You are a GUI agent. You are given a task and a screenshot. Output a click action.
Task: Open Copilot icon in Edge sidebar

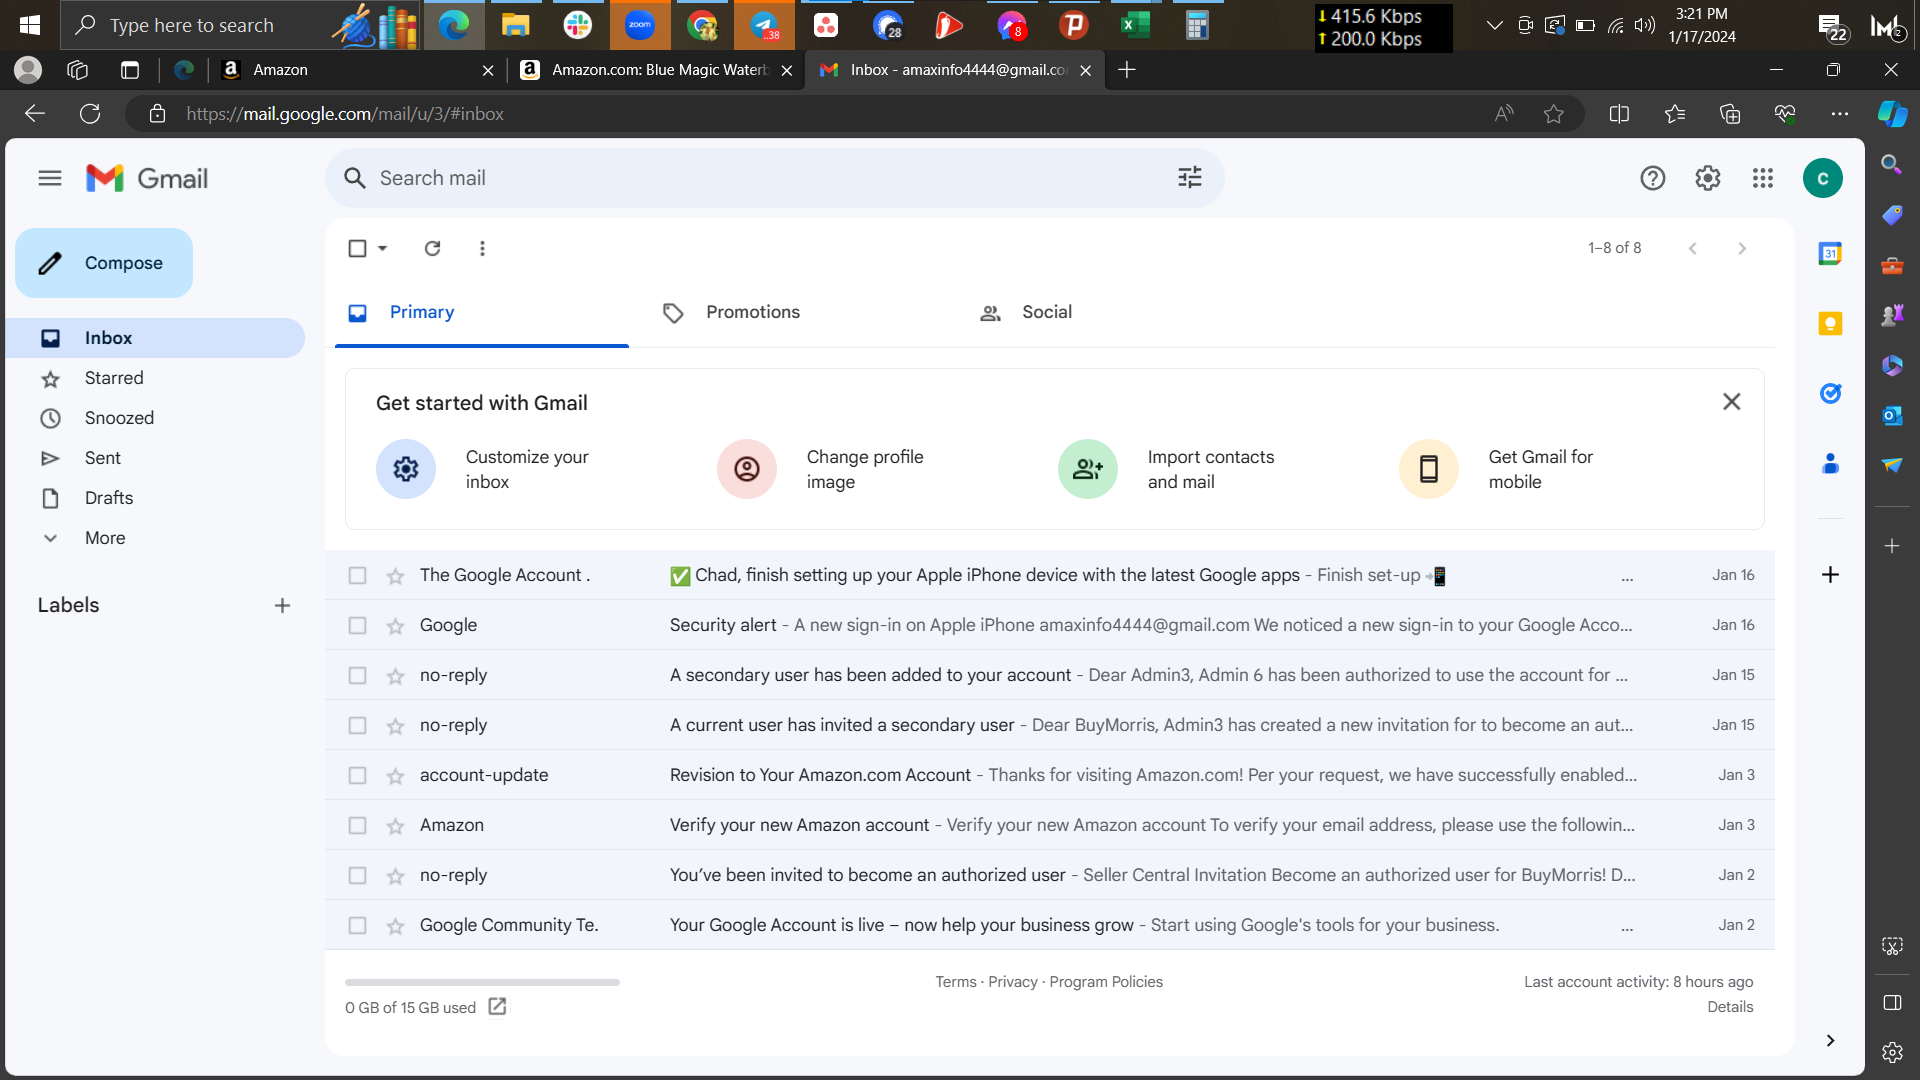point(1892,113)
